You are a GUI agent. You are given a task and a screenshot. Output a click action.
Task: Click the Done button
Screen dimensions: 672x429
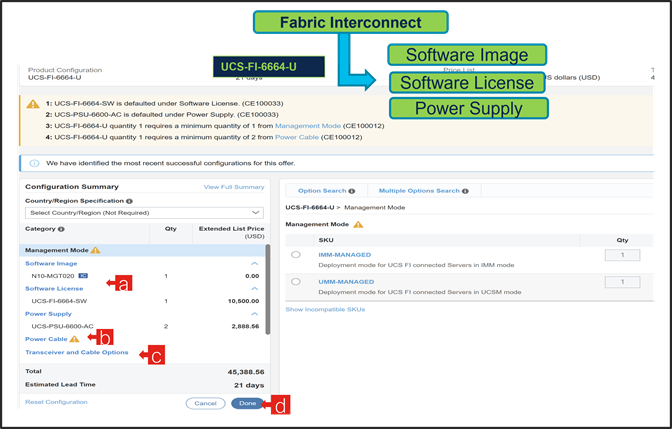pos(247,403)
